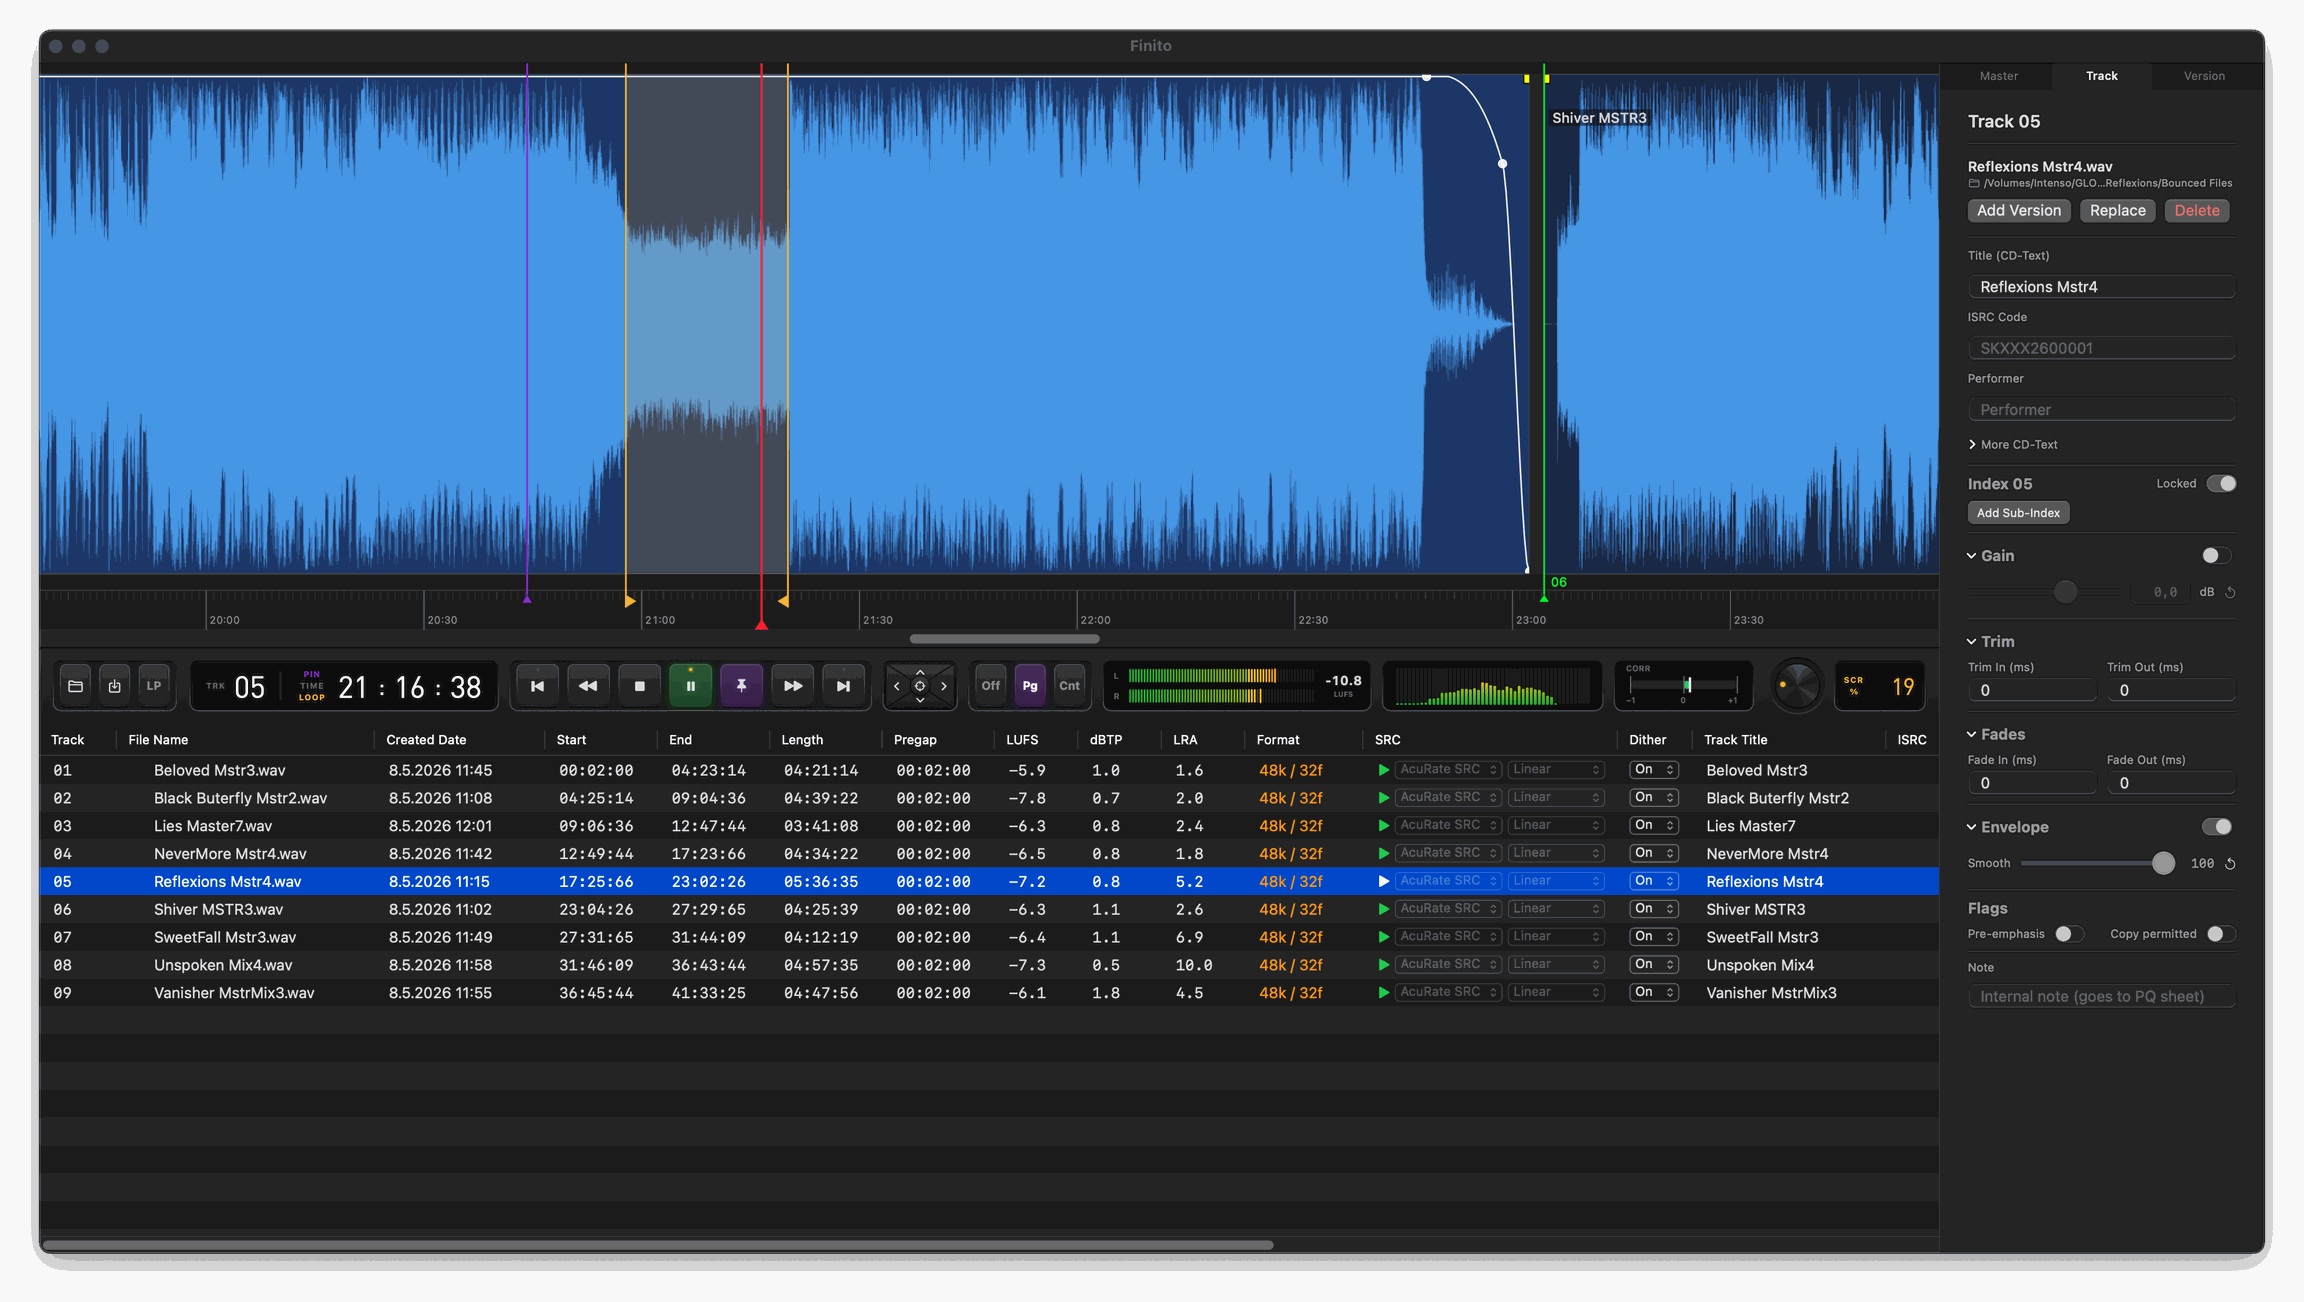
Task: Click the Performer input field
Action: 2101,410
